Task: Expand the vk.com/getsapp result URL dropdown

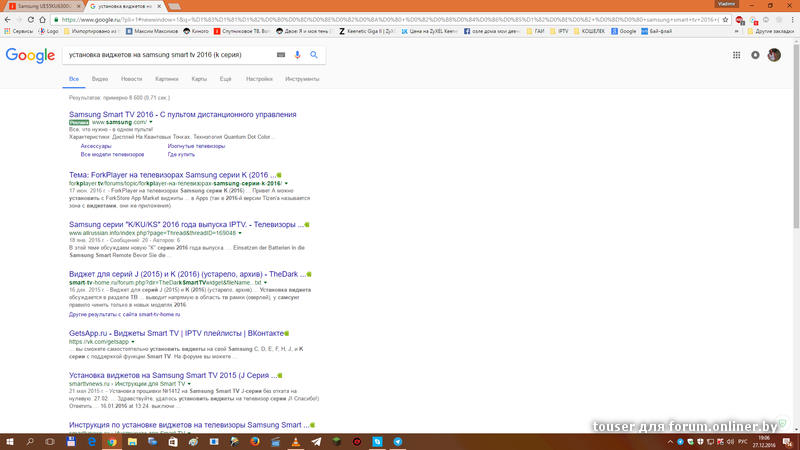Action: [133, 342]
